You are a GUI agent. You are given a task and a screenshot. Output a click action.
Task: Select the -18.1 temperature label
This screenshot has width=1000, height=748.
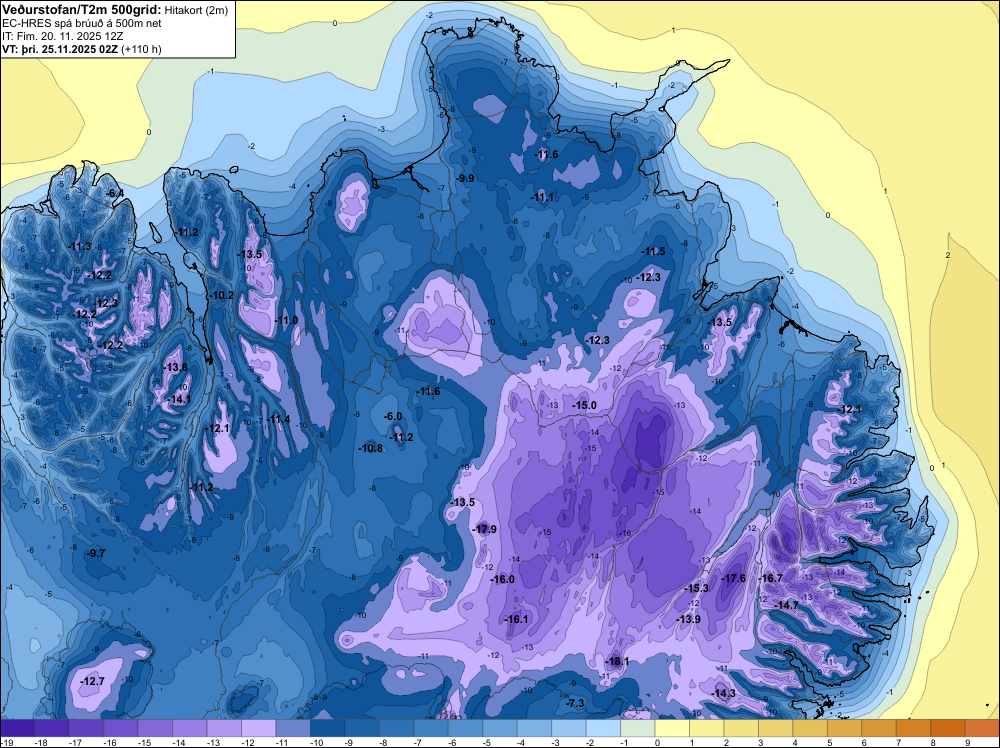coord(617,661)
